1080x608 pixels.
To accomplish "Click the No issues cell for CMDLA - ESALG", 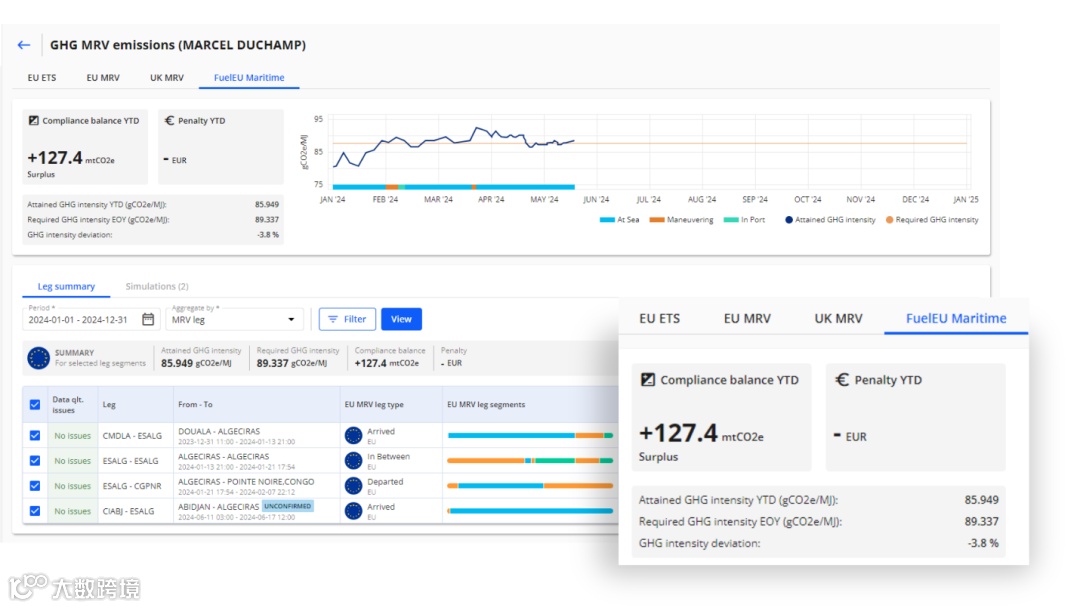I will (72, 436).
